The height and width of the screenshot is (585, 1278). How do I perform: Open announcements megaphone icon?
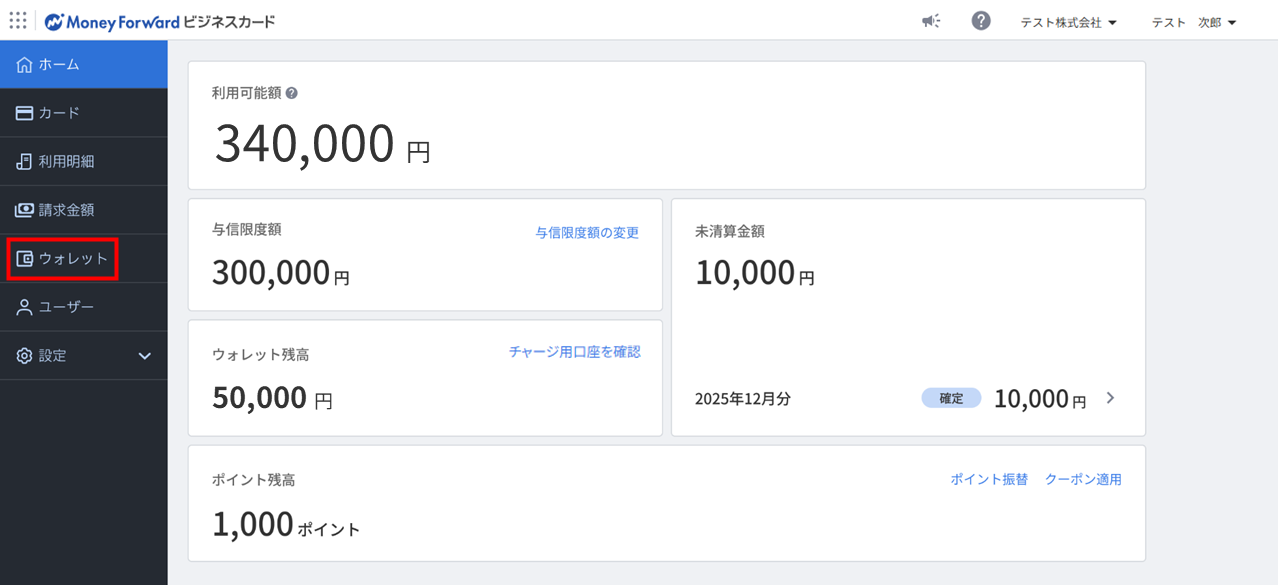(930, 22)
